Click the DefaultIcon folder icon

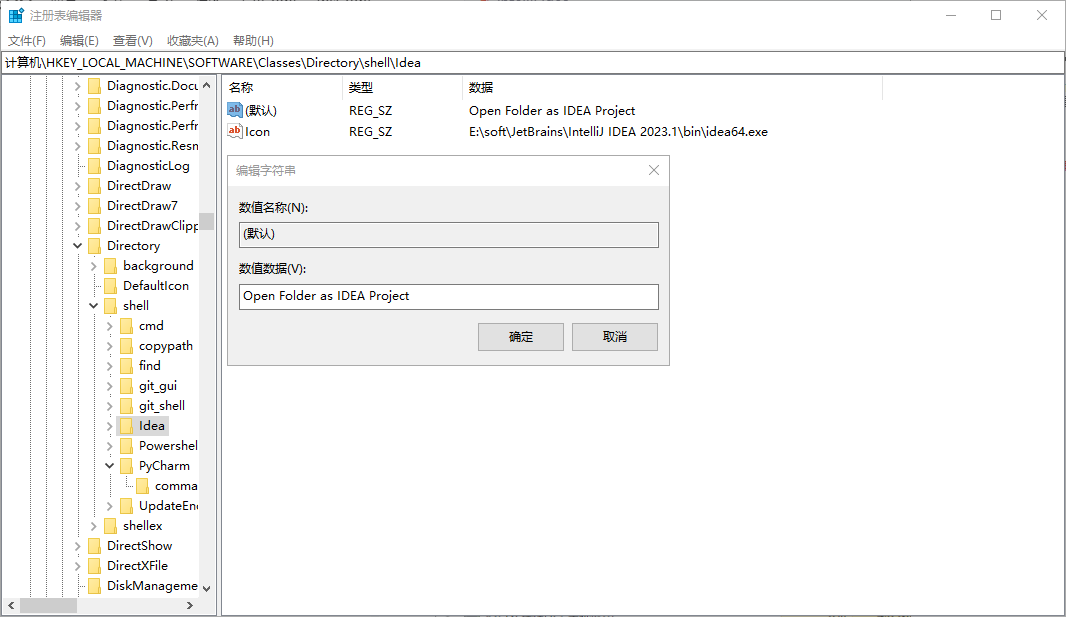pos(110,286)
